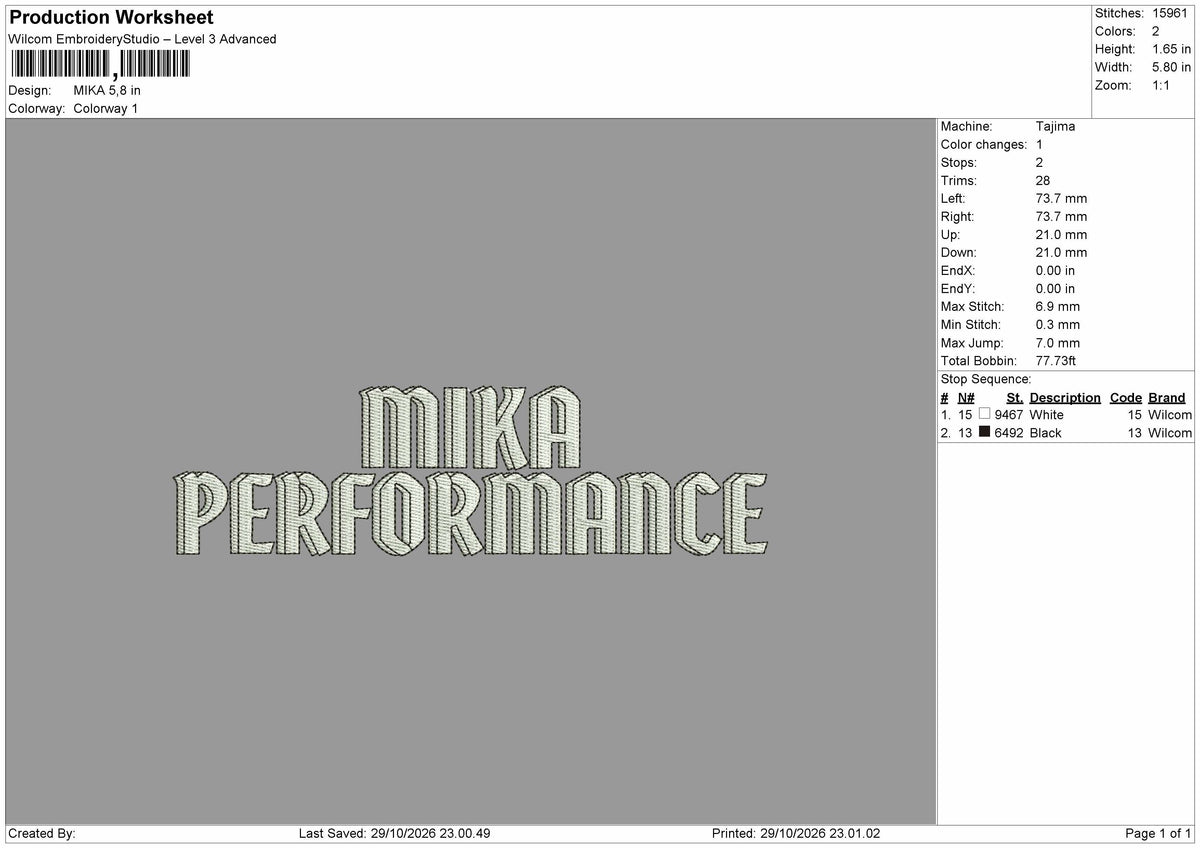Click the 'Colorway 1' value
Viewport: 1200px width, 848px height.
(106, 108)
